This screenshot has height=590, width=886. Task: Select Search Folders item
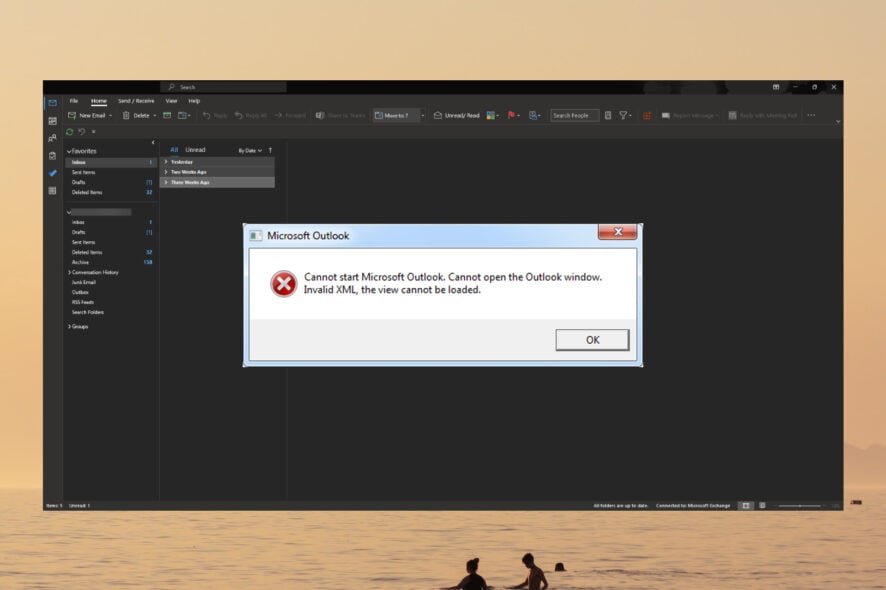(x=111, y=312)
